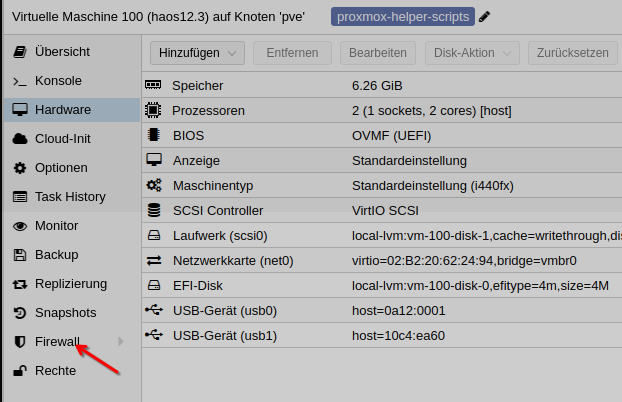Click the pencil edit tag icon

coord(485,17)
